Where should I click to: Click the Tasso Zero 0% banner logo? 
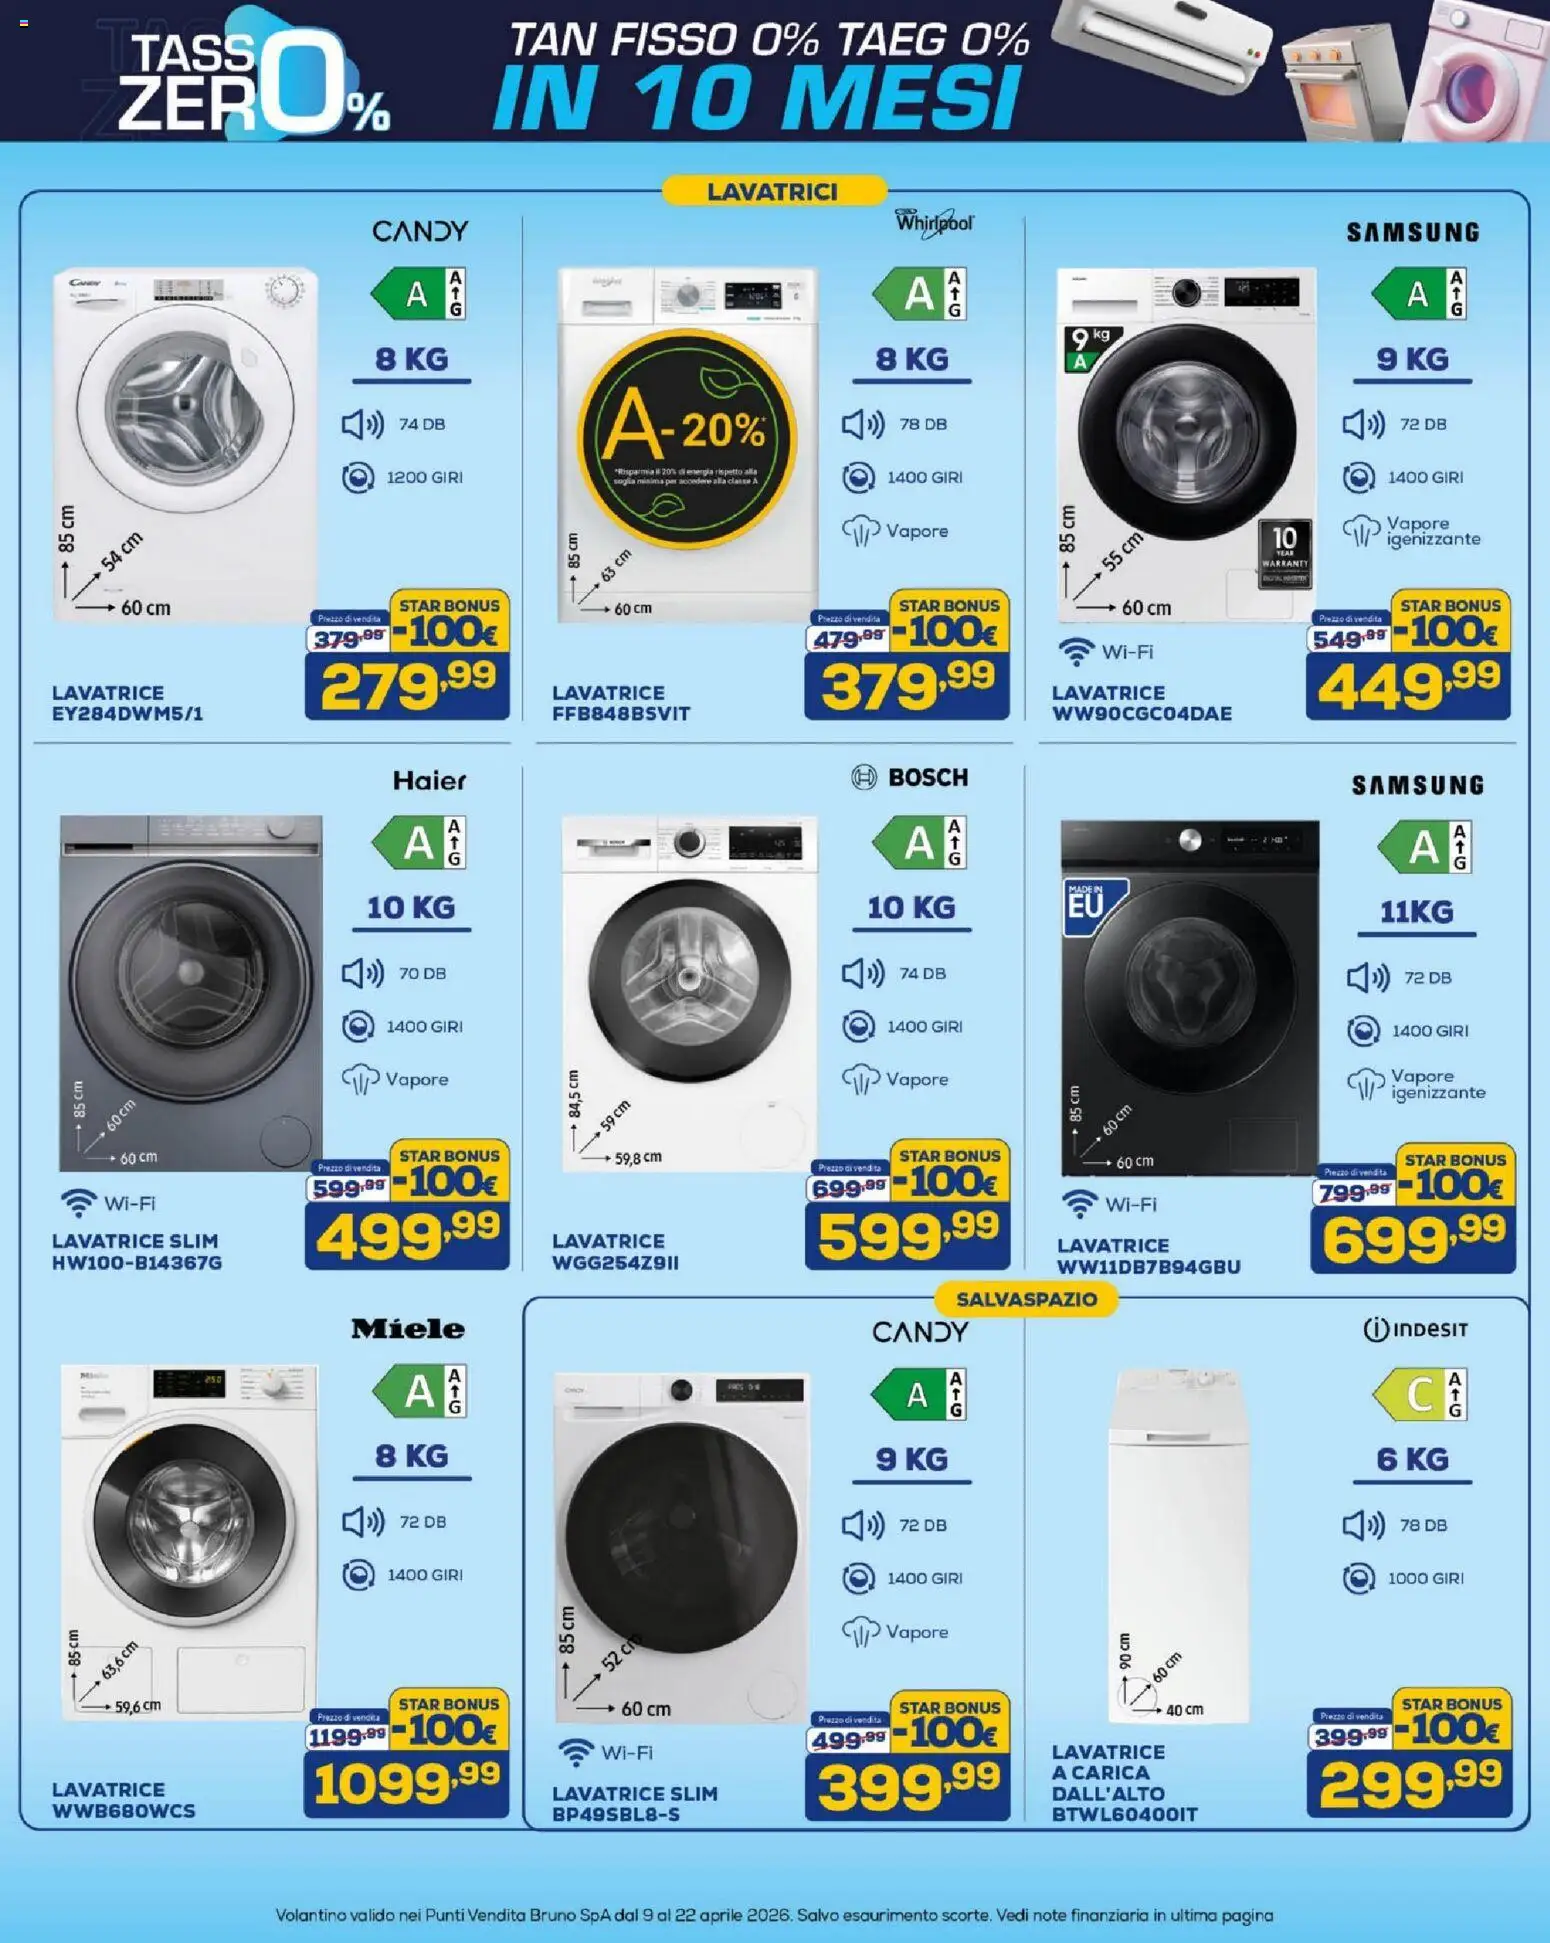254,72
